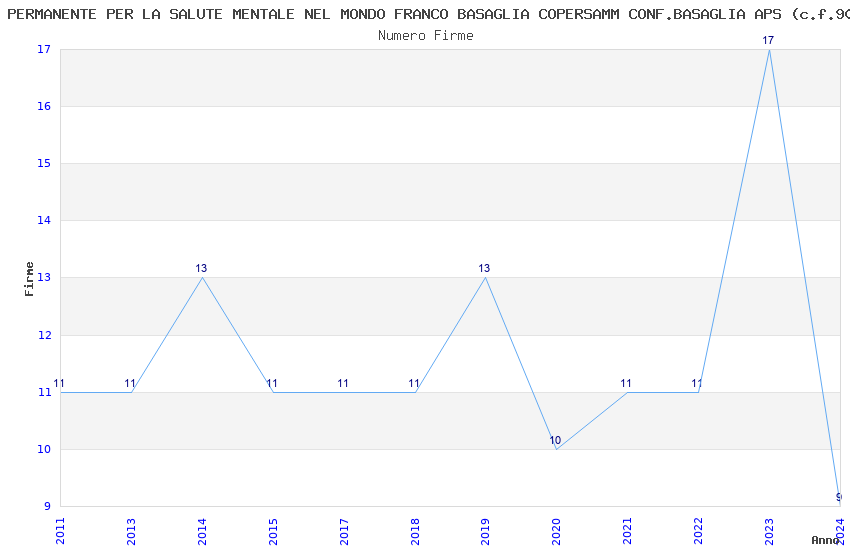Click the data label 11 for year 2021

[626, 383]
